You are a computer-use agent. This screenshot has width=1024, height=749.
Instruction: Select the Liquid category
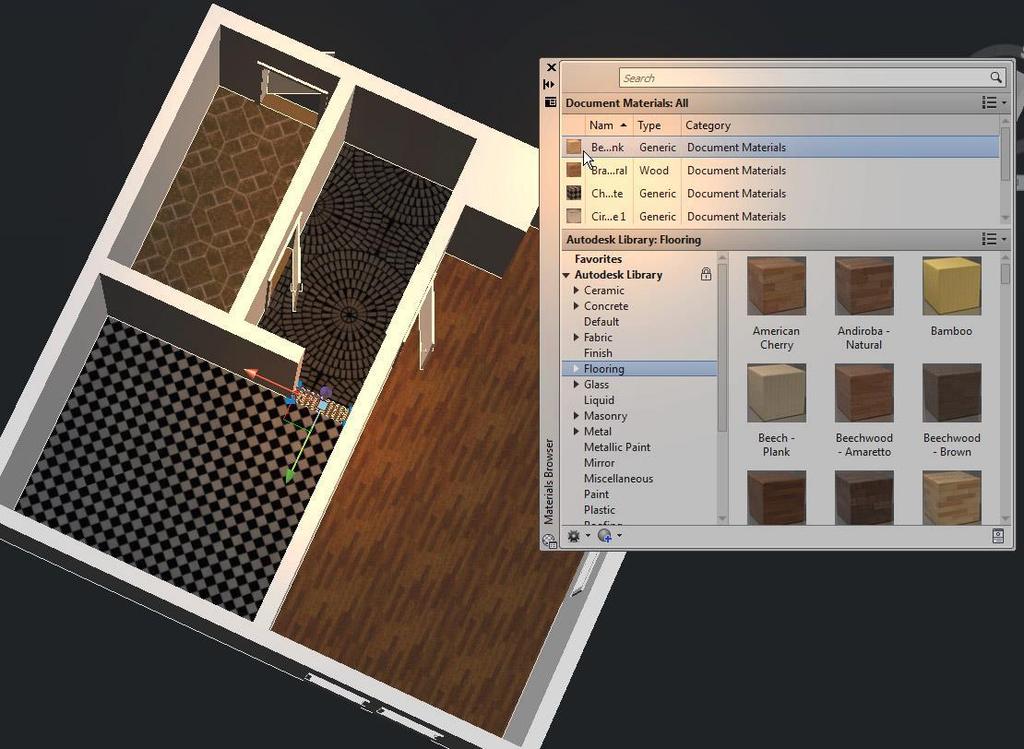coord(599,400)
